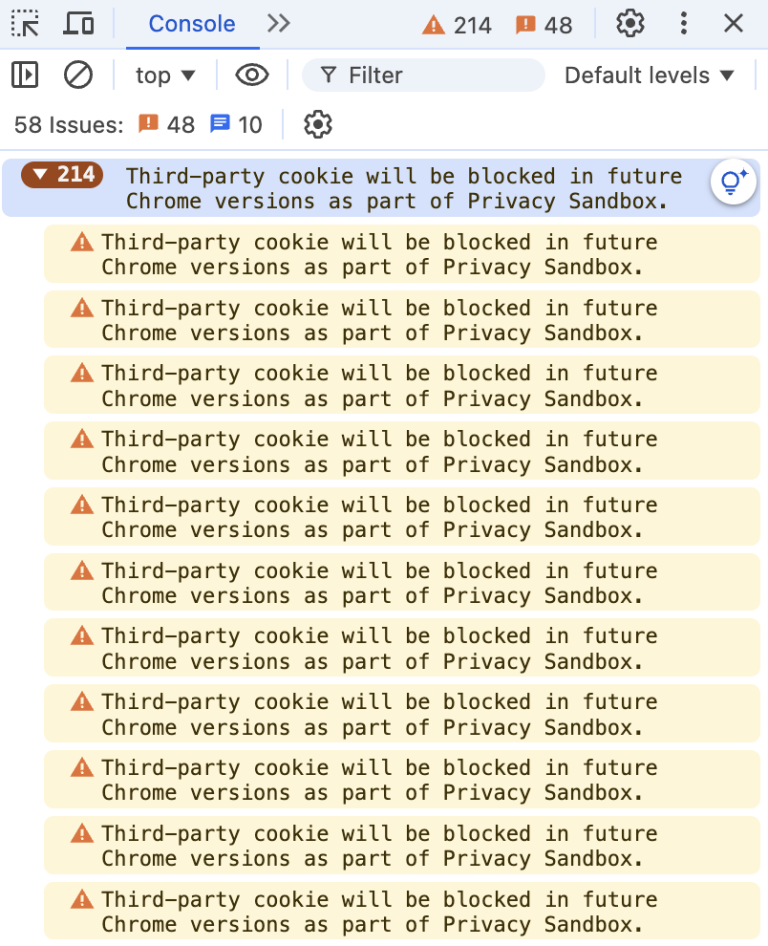The height and width of the screenshot is (946, 768).
Task: Open the customize DevTools three-dot menu
Action: [x=683, y=23]
